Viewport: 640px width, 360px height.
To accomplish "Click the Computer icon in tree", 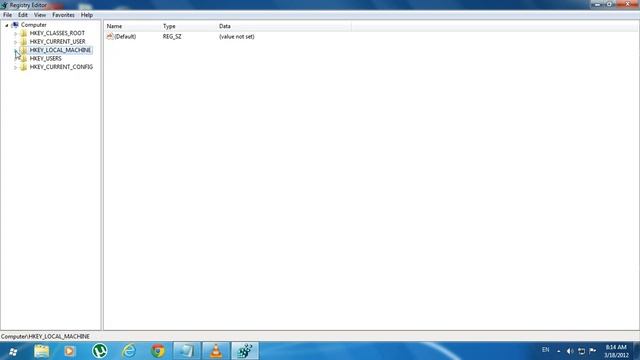I will pyautogui.click(x=15, y=25).
